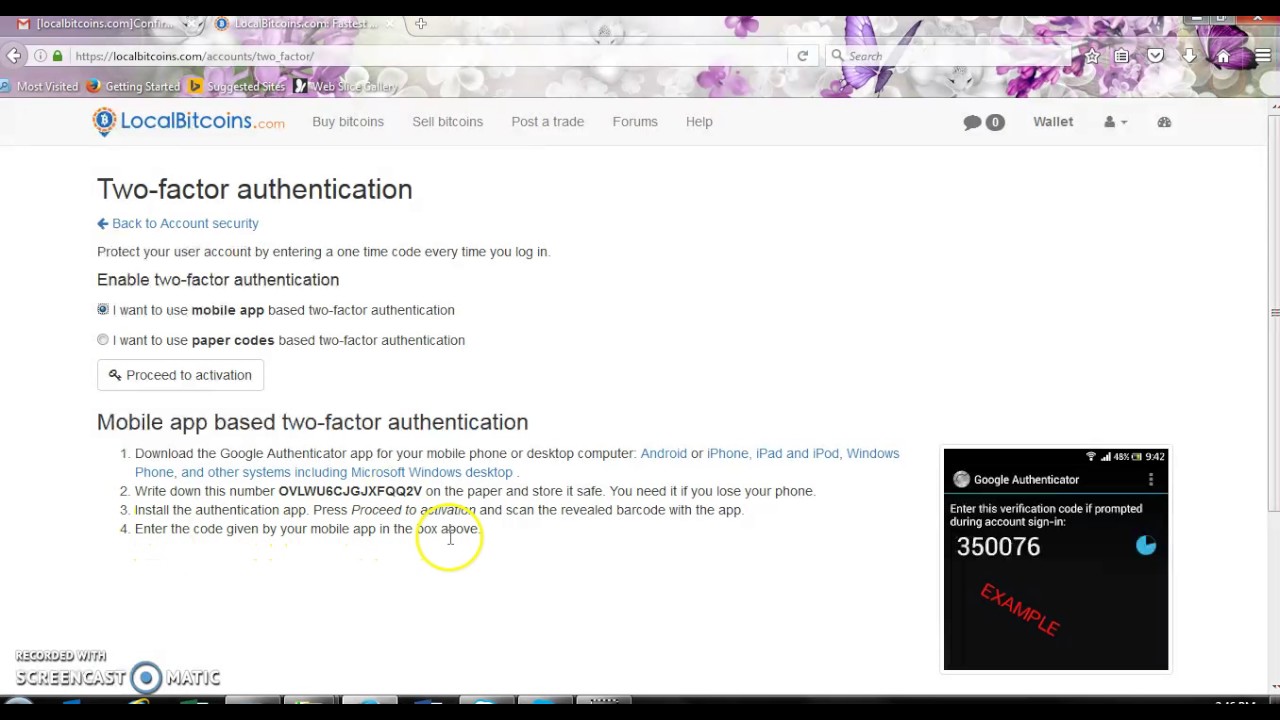Image resolution: width=1280 pixels, height=720 pixels.
Task: Reload the page with the refresh icon
Action: (x=802, y=56)
